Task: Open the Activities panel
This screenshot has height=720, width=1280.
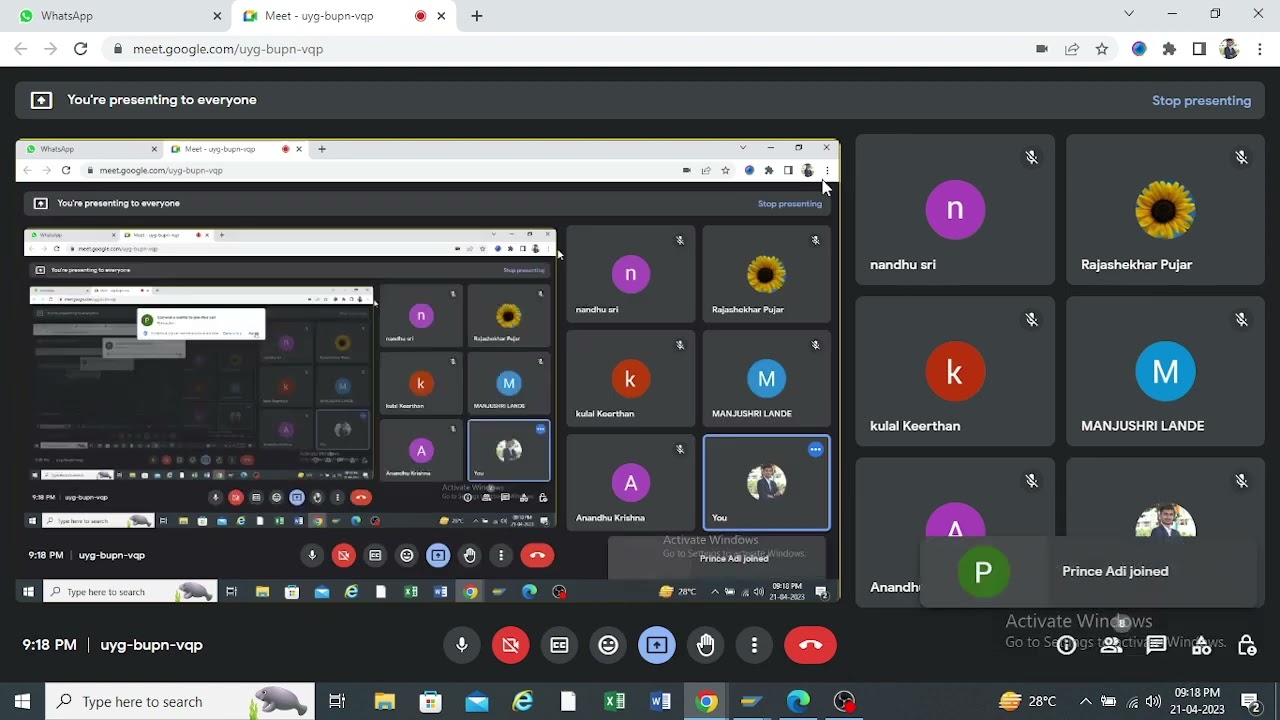Action: (1201, 646)
